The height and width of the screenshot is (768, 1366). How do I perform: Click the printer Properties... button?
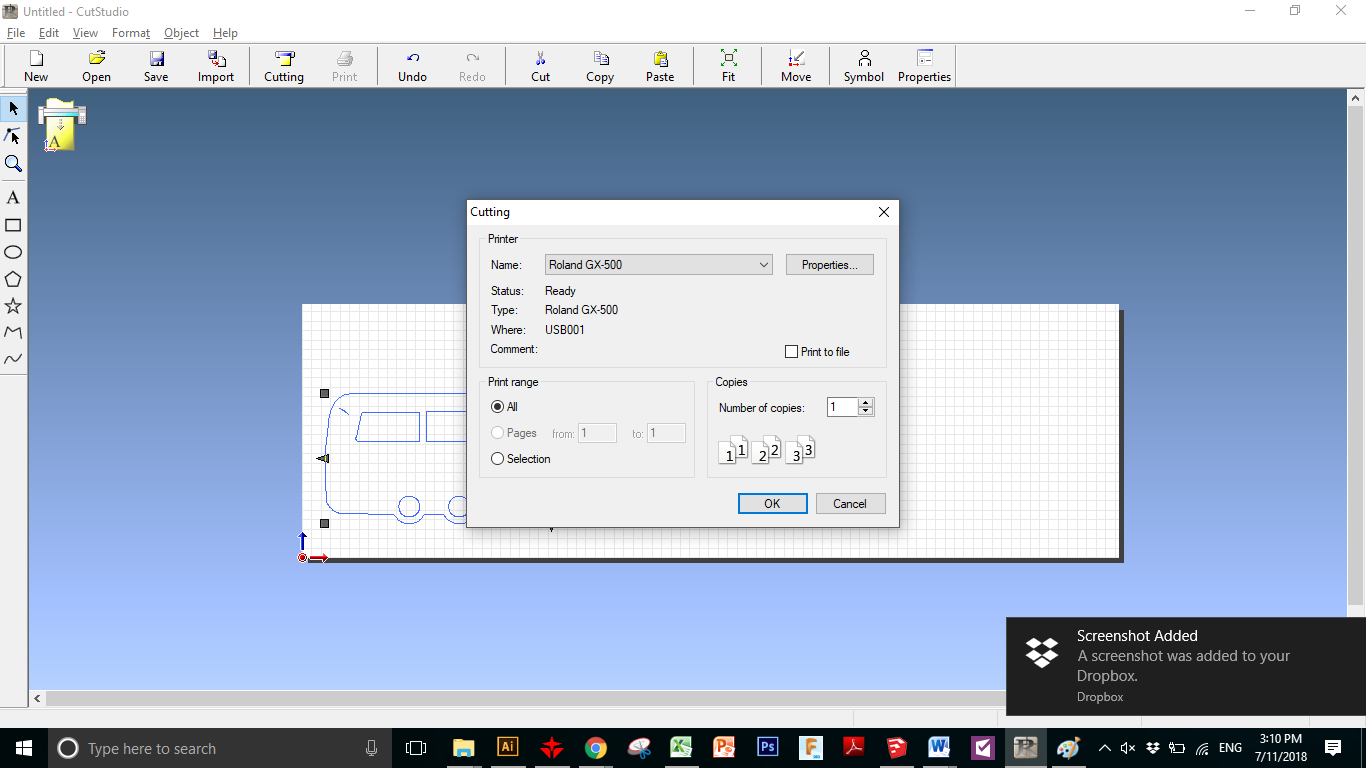click(x=830, y=265)
